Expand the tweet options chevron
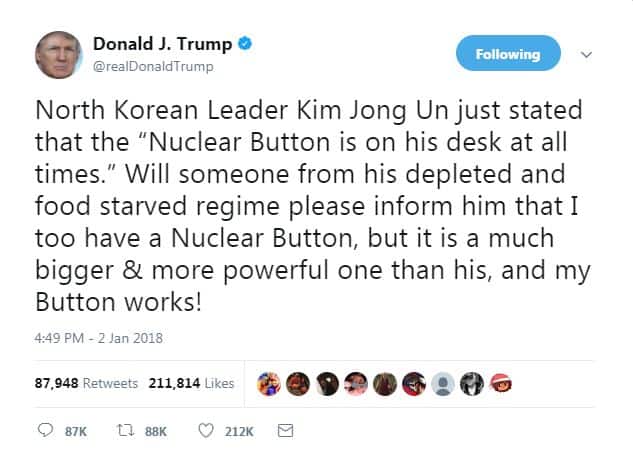633x469 pixels. [586, 54]
